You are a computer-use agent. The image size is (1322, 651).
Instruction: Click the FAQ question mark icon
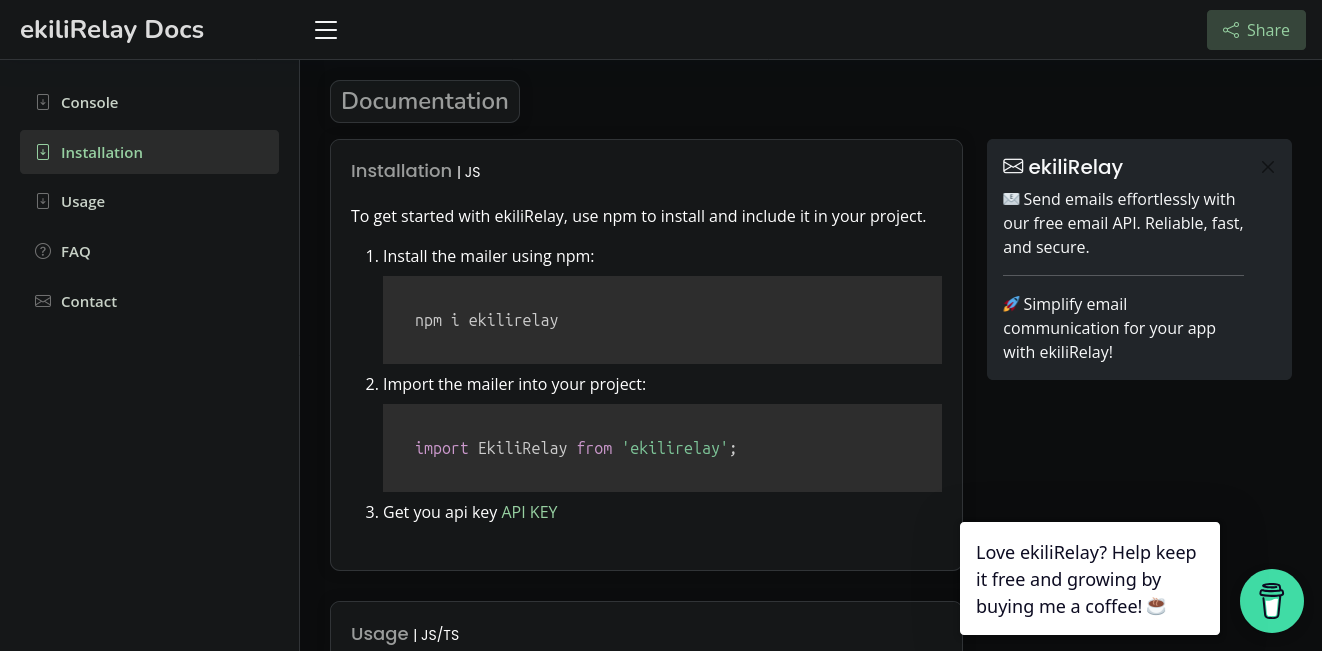[x=43, y=251]
